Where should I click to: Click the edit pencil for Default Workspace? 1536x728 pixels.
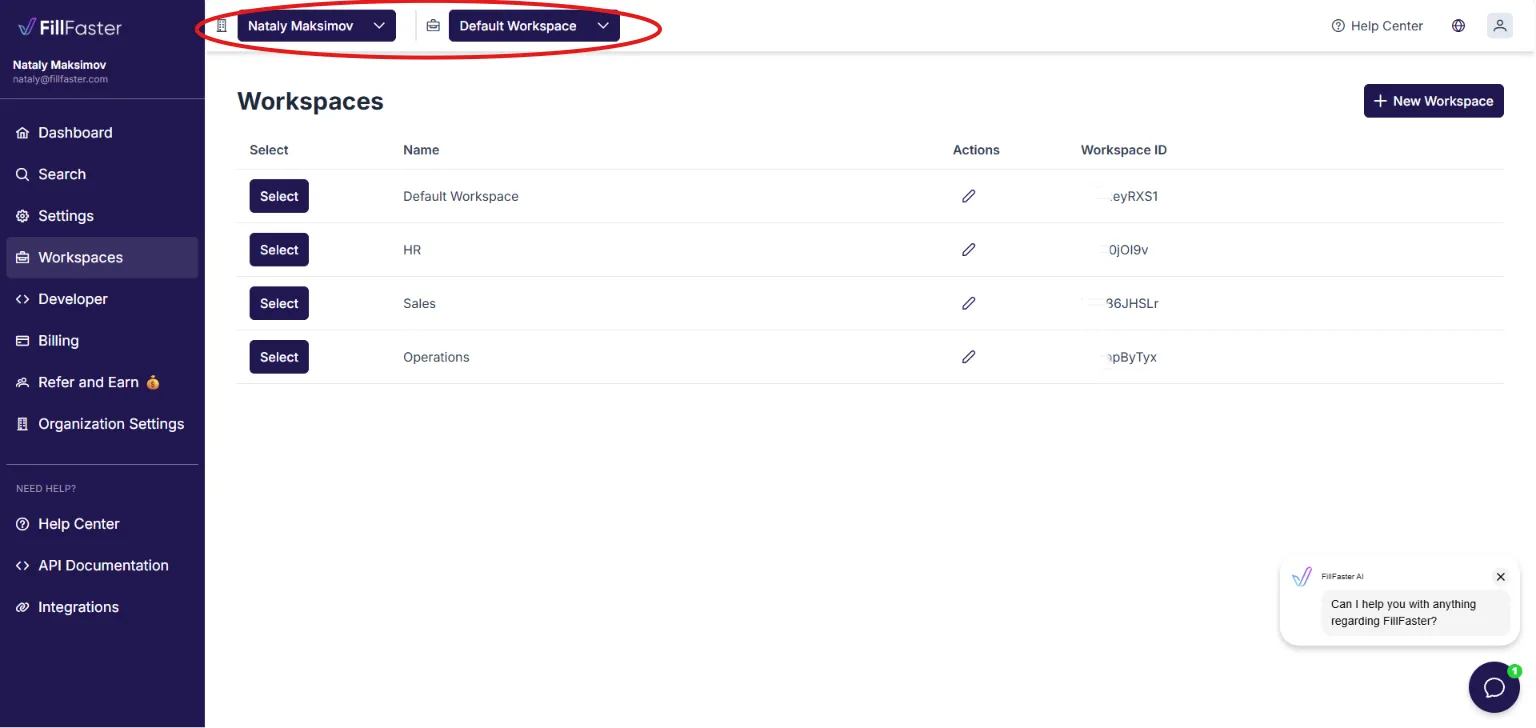[968, 196]
